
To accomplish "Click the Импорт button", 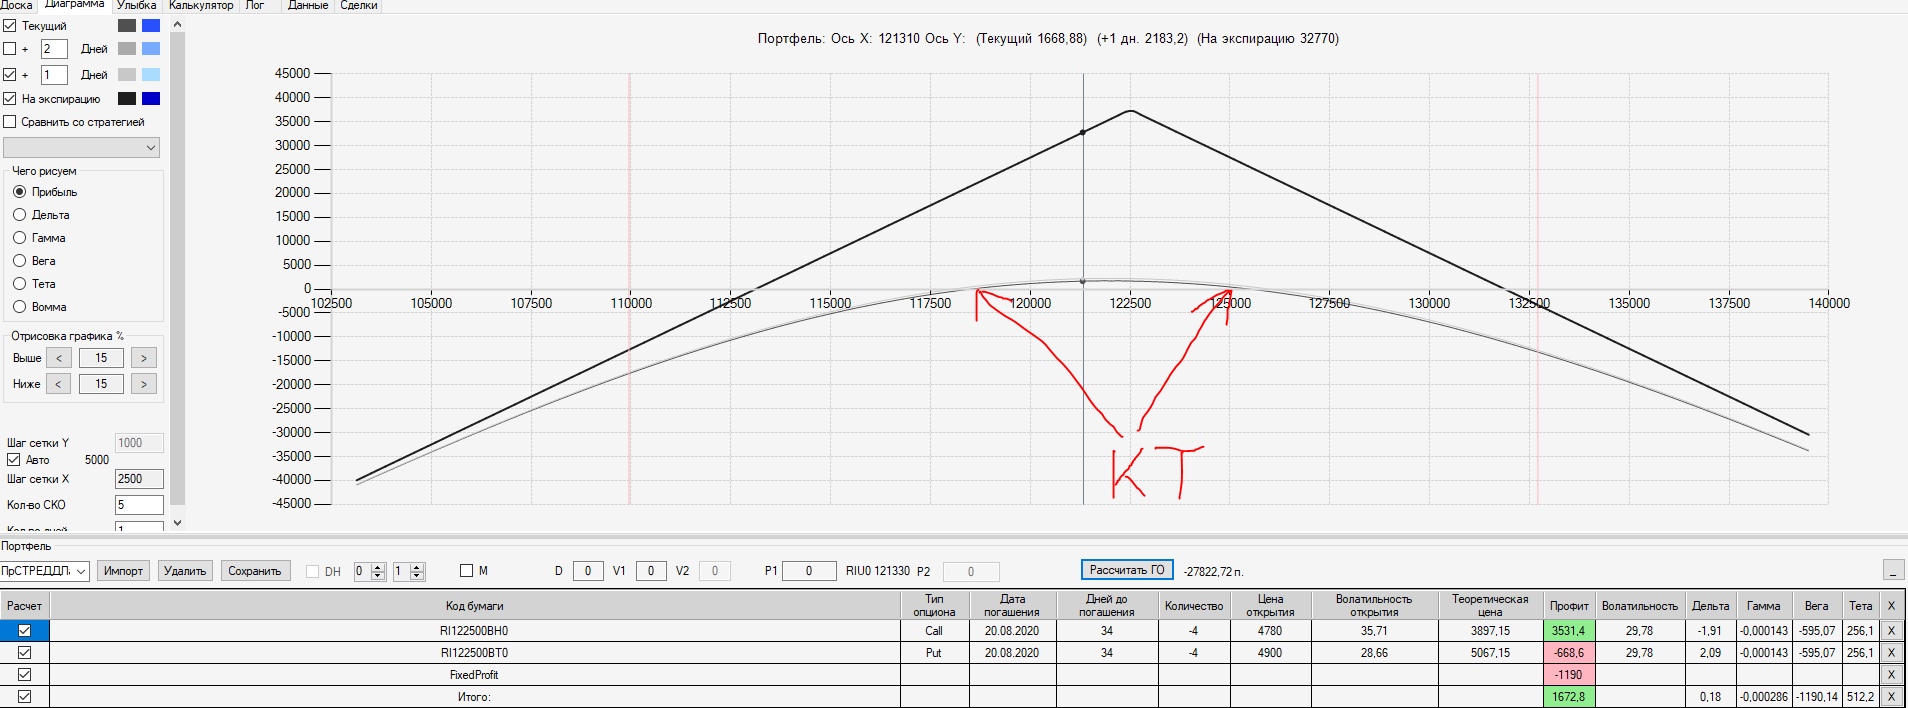I will pos(123,571).
